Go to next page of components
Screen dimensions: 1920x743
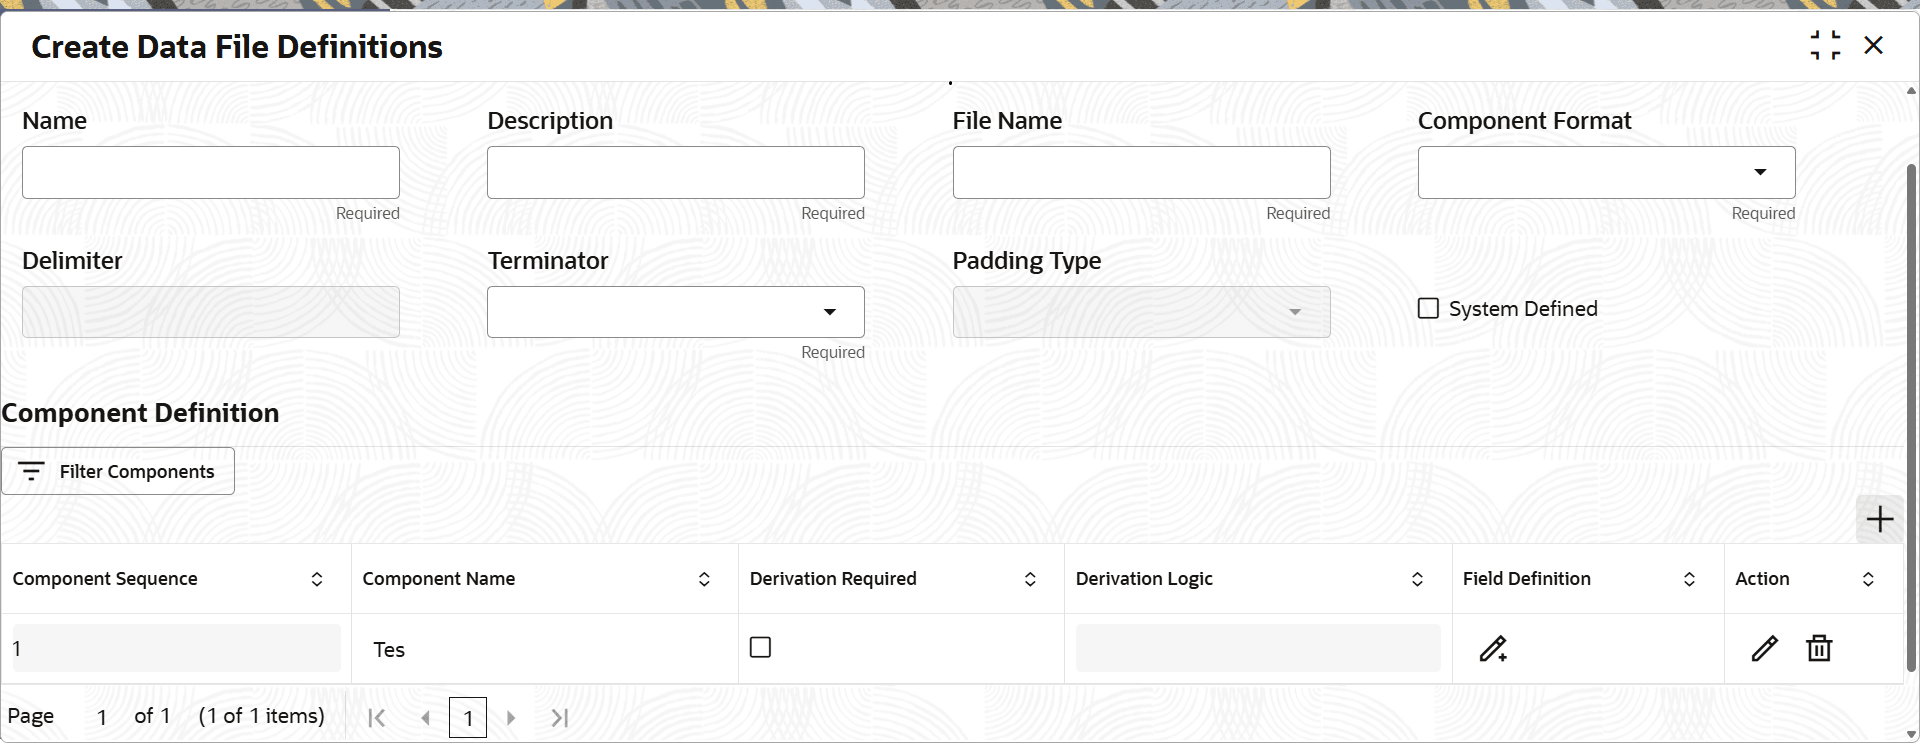click(511, 717)
